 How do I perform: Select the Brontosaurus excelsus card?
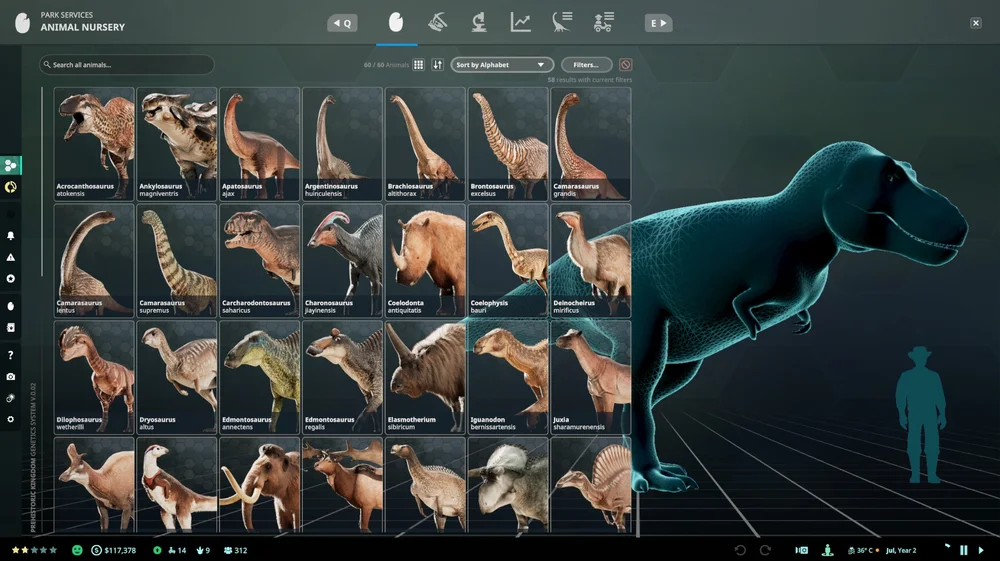coord(508,144)
